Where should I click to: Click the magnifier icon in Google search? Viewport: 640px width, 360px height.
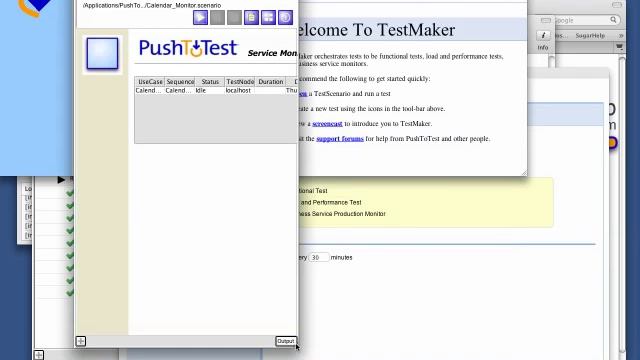click(613, 20)
